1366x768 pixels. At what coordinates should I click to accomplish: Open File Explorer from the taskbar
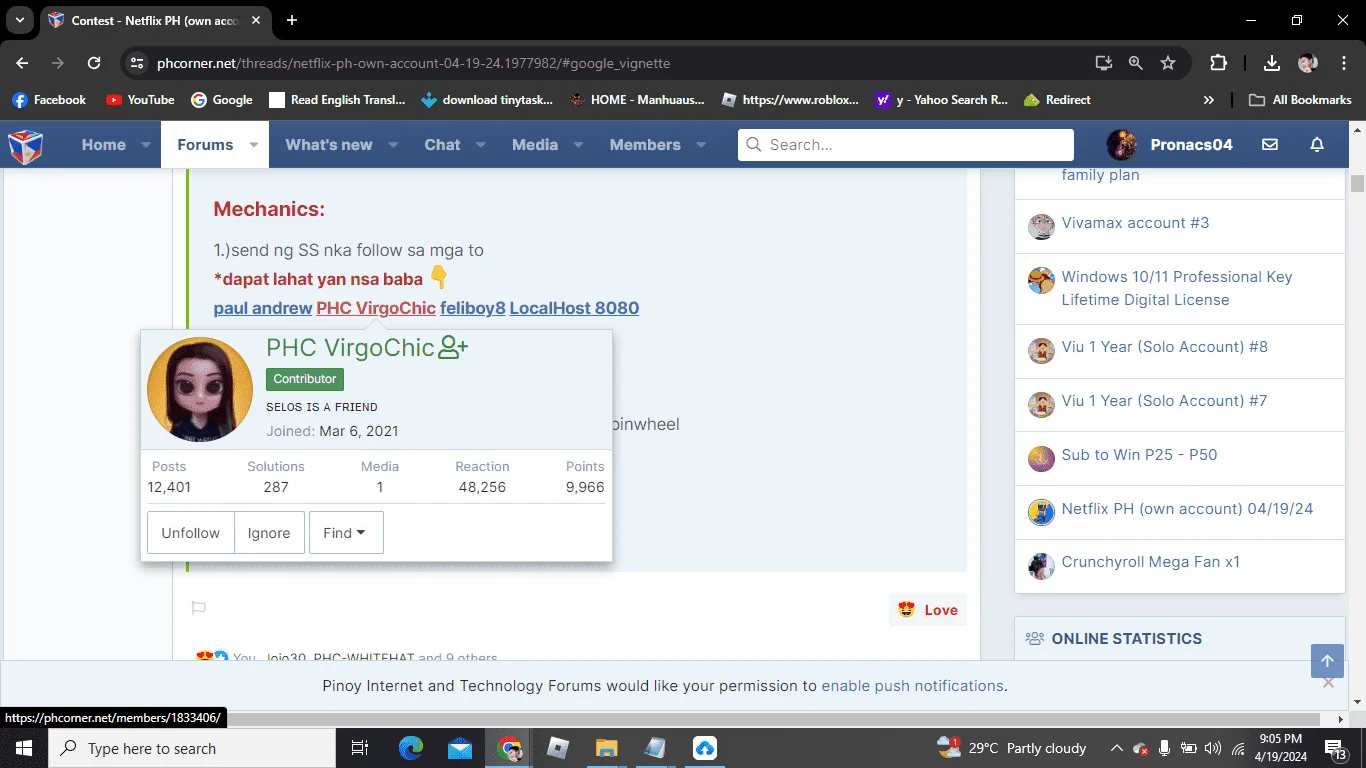607,748
